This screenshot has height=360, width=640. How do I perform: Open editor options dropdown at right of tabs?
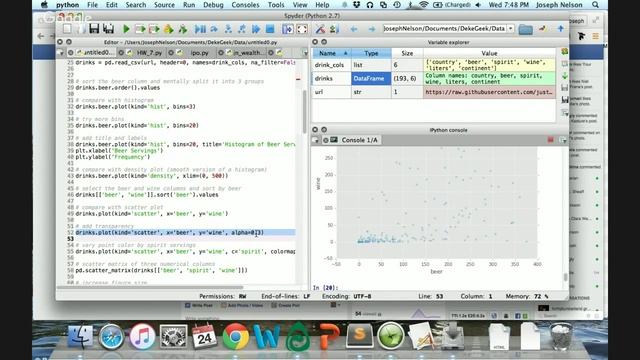click(x=304, y=53)
